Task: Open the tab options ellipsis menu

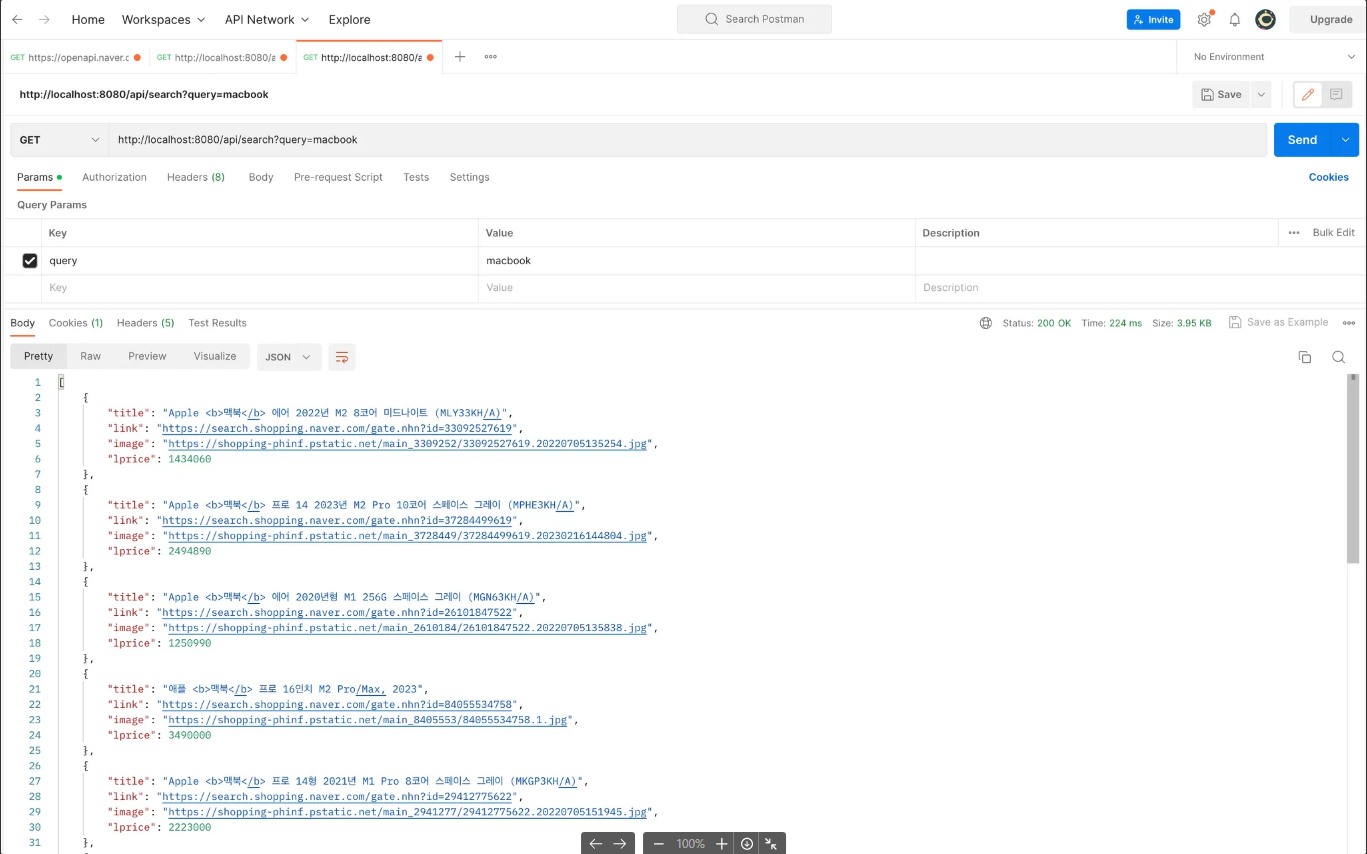Action: click(491, 57)
